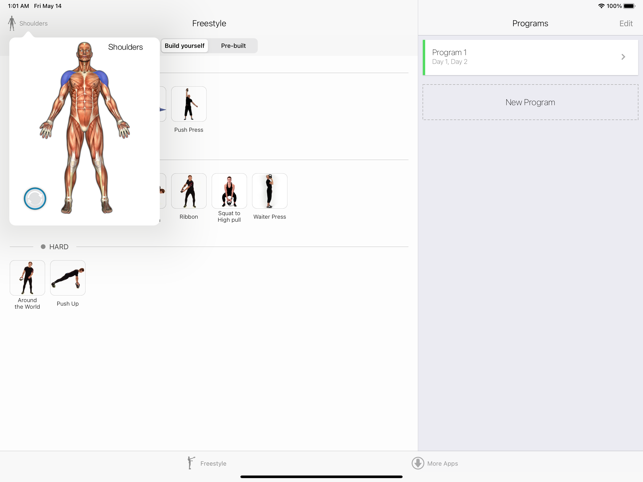Viewport: 643px width, 482px height.
Task: Choose the Ribbon exercise
Action: 188,191
